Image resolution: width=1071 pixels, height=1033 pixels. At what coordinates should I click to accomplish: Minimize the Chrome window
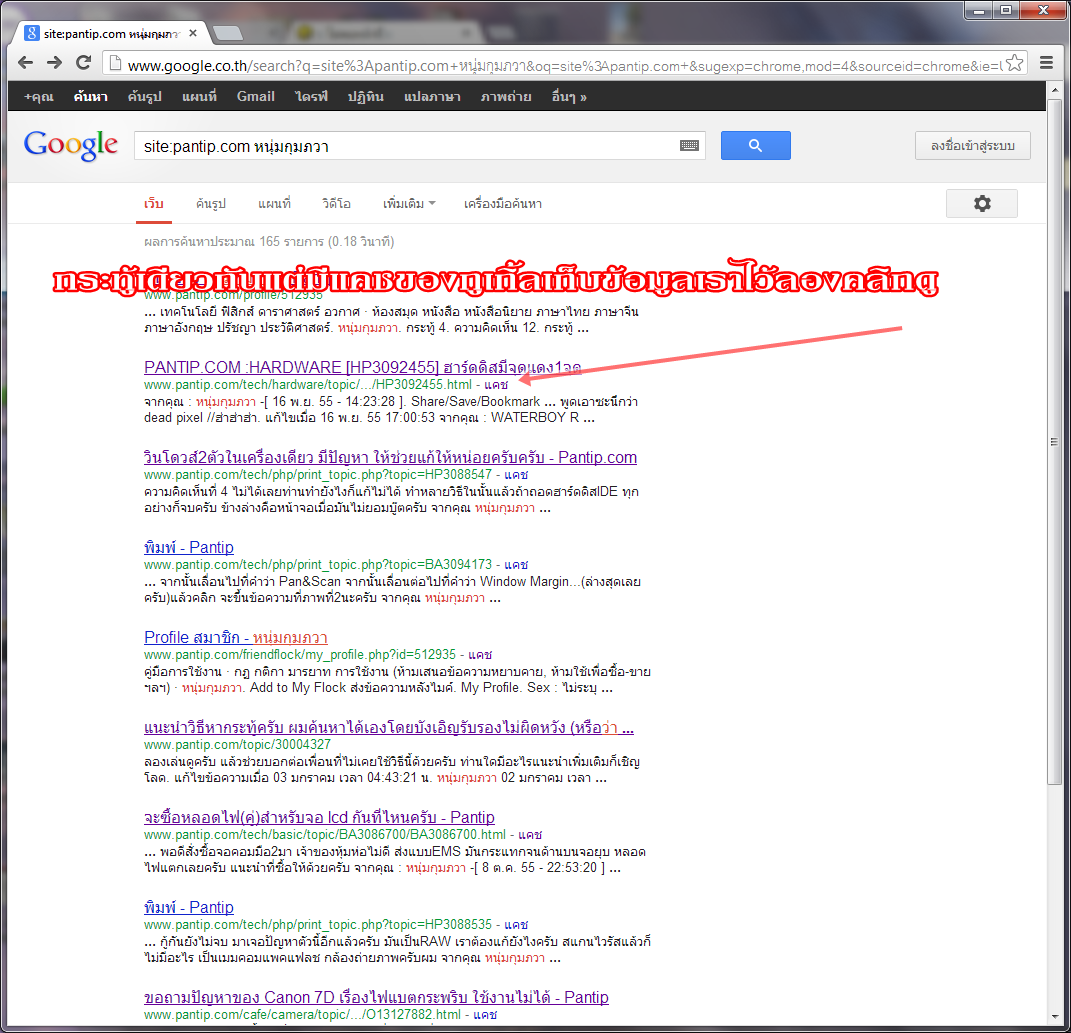[x=979, y=10]
